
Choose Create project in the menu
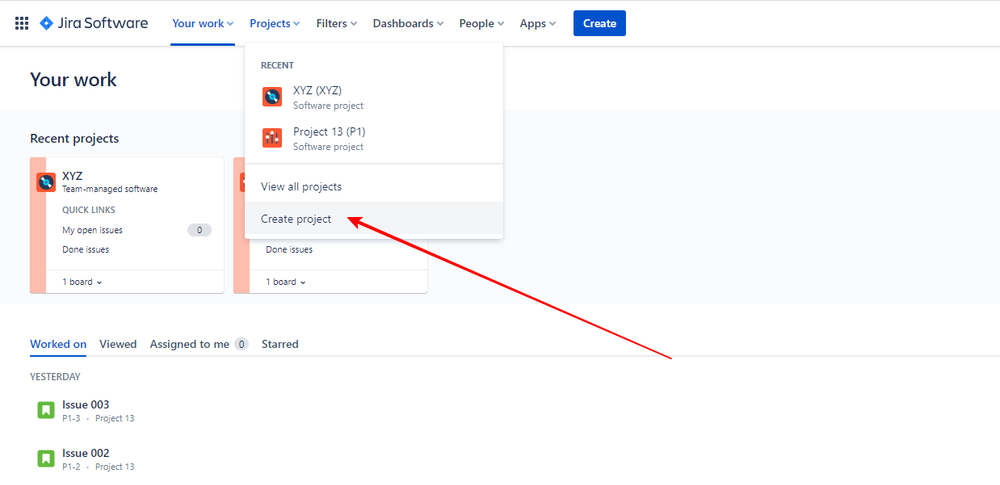[x=374, y=219]
